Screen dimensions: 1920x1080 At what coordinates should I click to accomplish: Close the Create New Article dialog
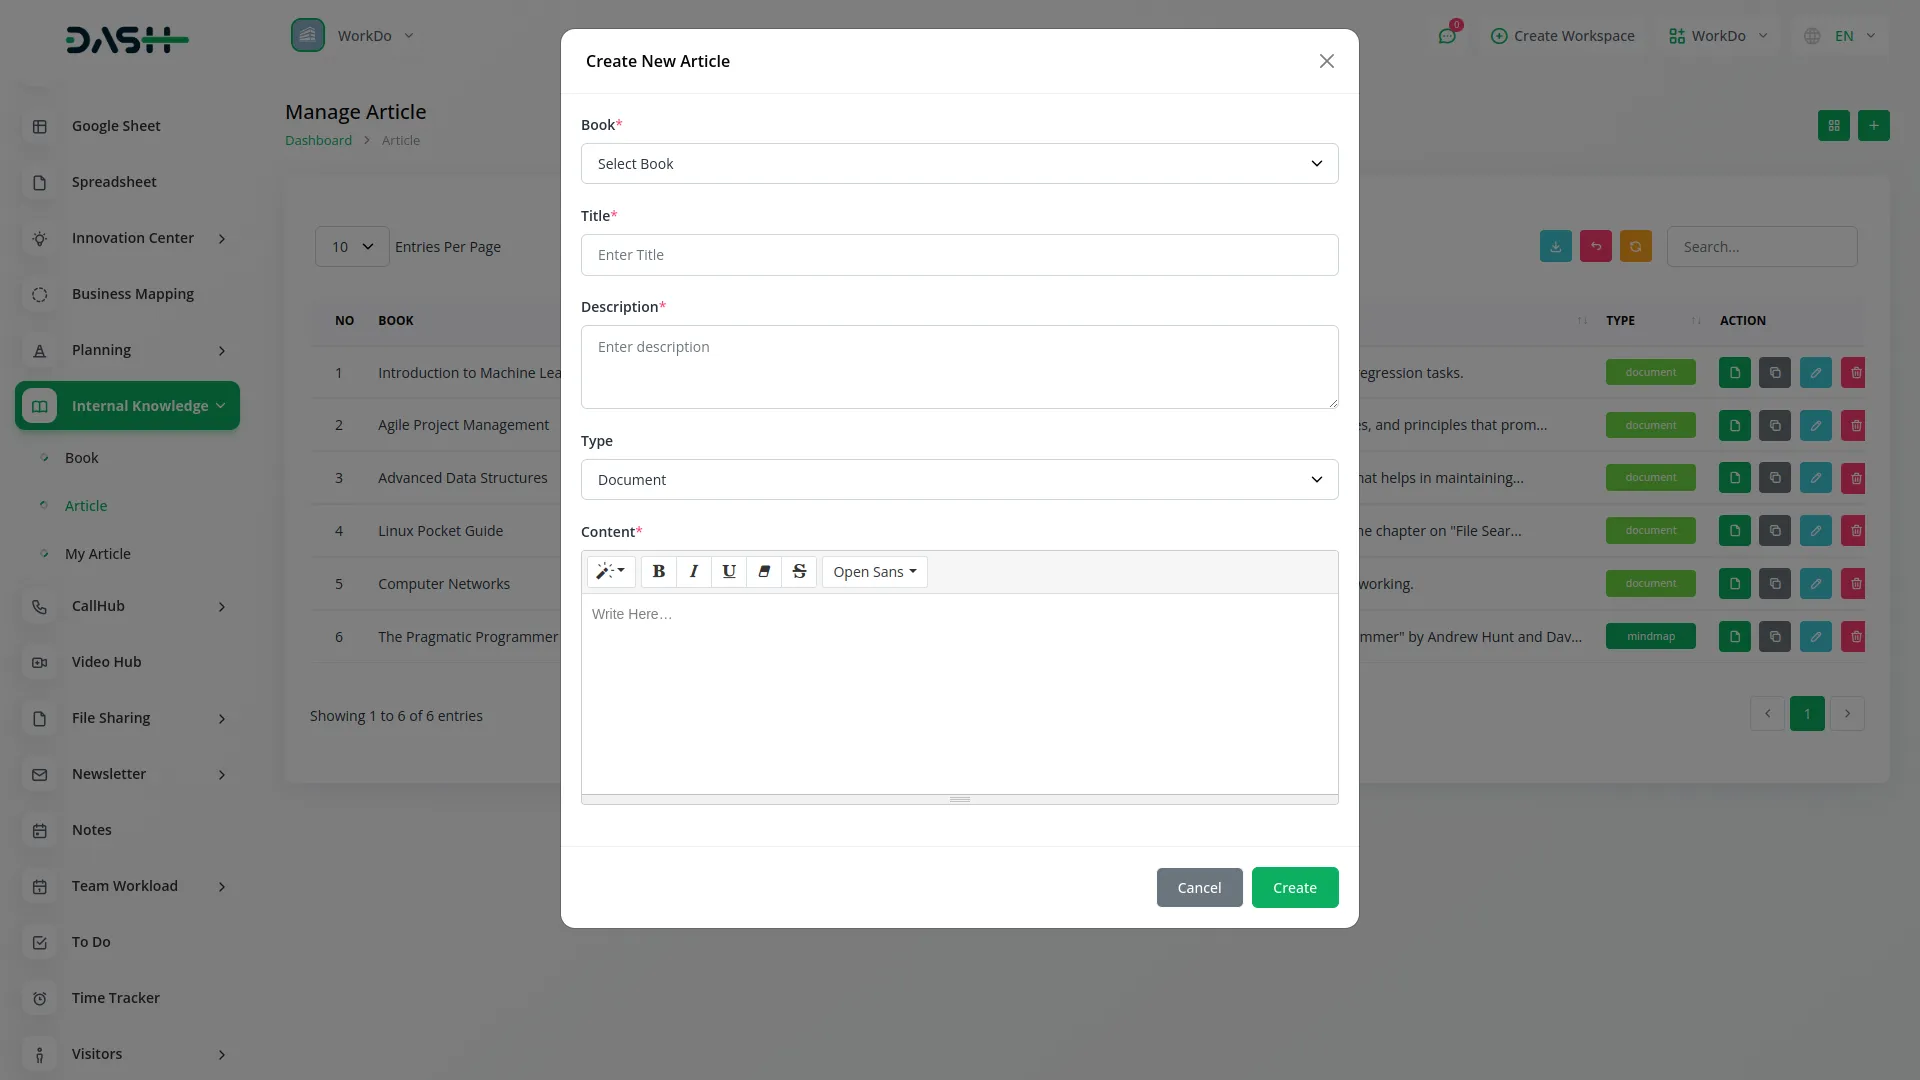pyautogui.click(x=1326, y=61)
